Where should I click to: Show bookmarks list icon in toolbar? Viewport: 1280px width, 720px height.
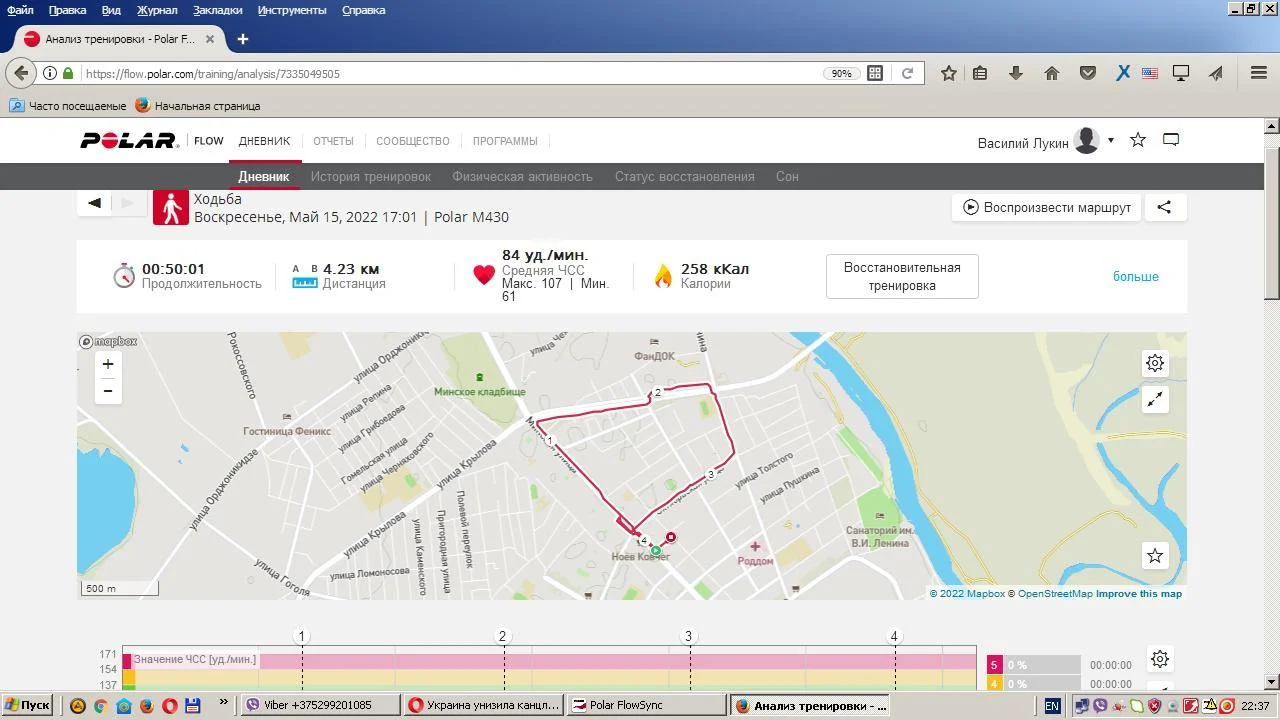(980, 73)
